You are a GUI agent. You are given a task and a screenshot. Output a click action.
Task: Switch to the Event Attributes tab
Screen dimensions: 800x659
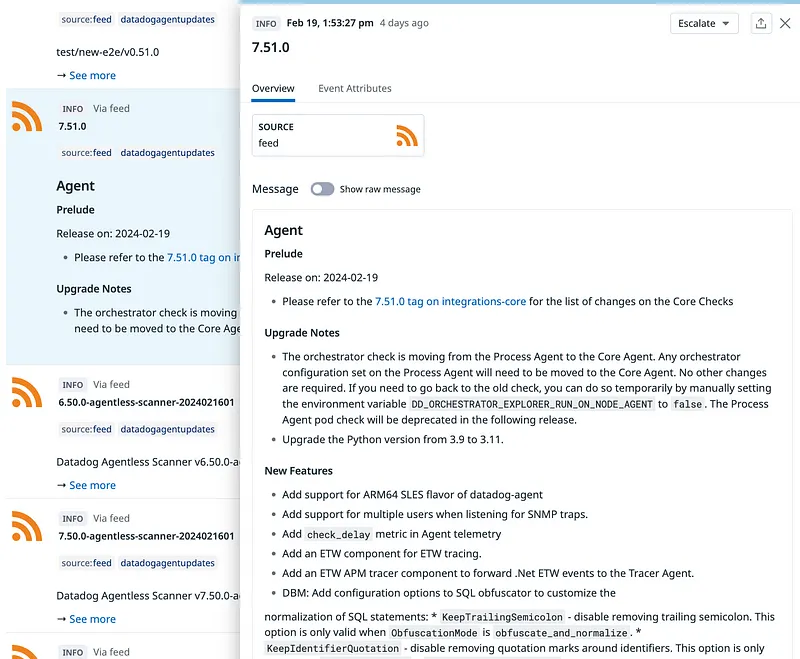click(x=354, y=88)
